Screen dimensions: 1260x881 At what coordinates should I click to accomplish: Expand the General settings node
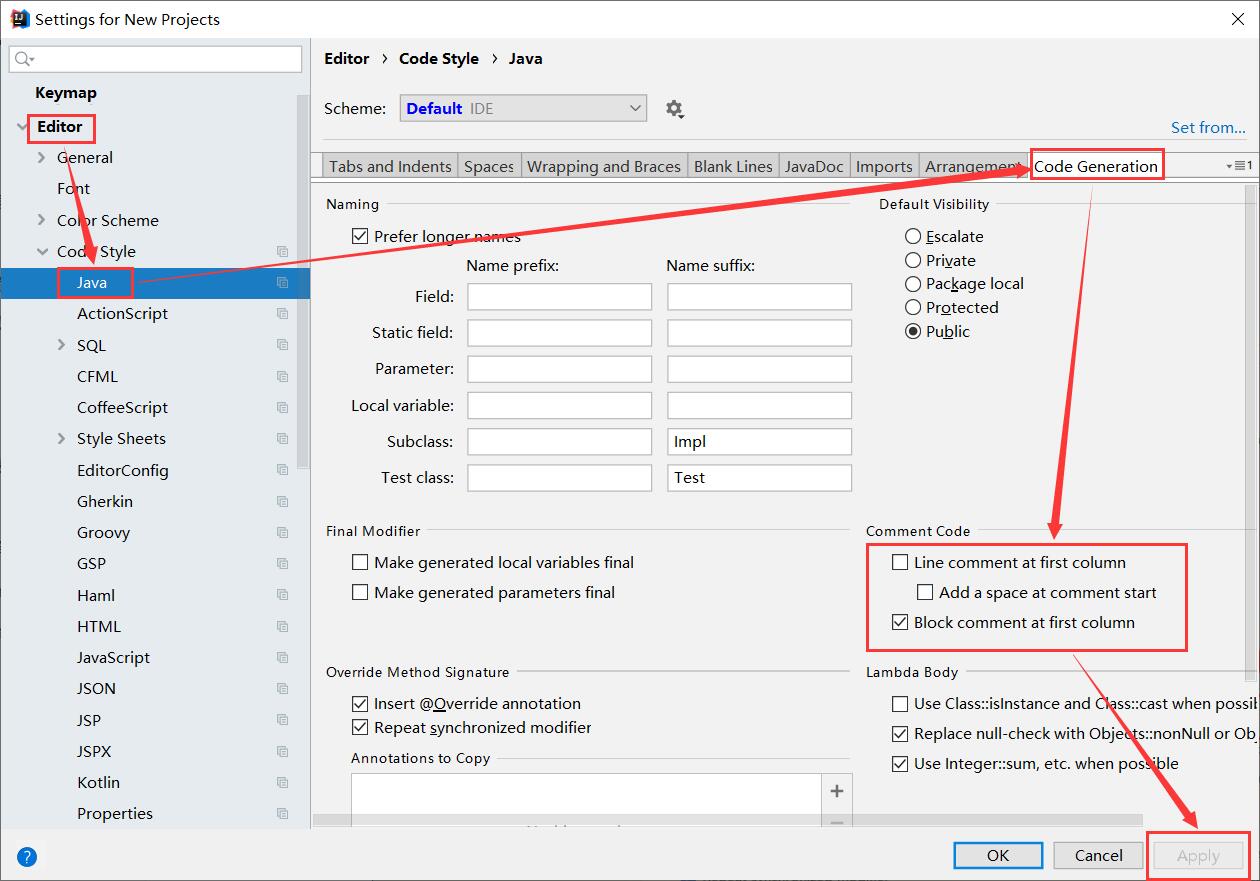pos(41,158)
